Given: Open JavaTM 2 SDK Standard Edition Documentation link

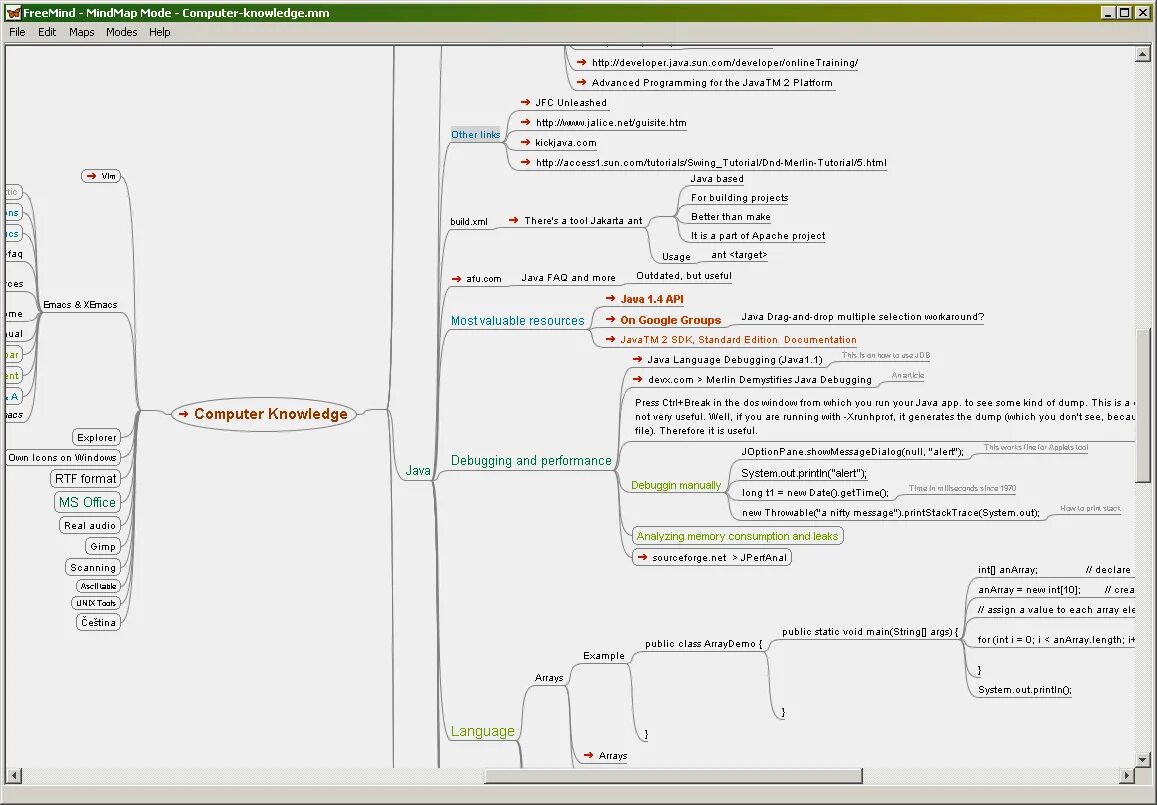Looking at the screenshot, I should point(738,340).
